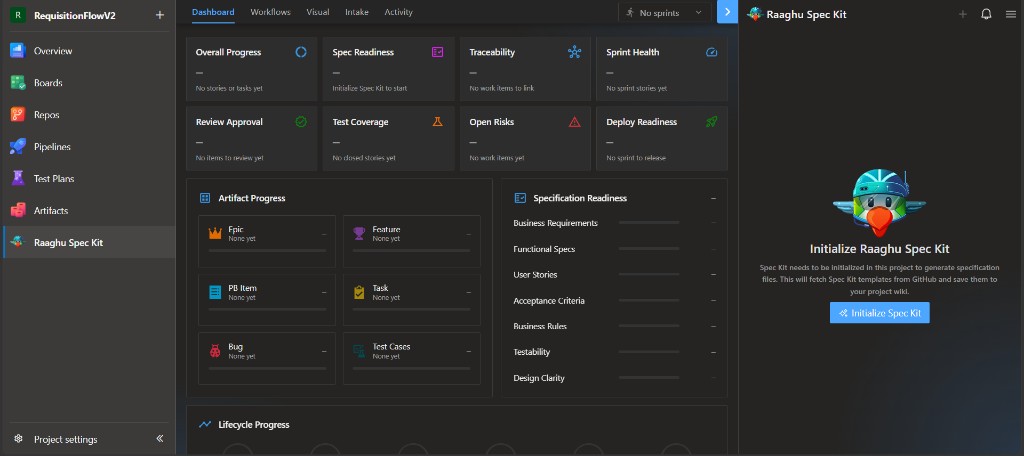Click the Feature trophy icon
Image resolution: width=1024 pixels, height=456 pixels.
[359, 233]
